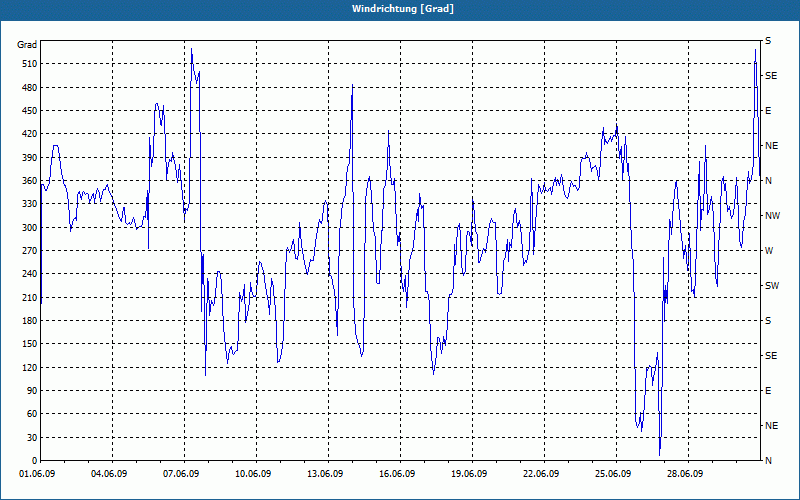Click the E compass label near 450
The width and height of the screenshot is (800, 500).
click(x=768, y=111)
